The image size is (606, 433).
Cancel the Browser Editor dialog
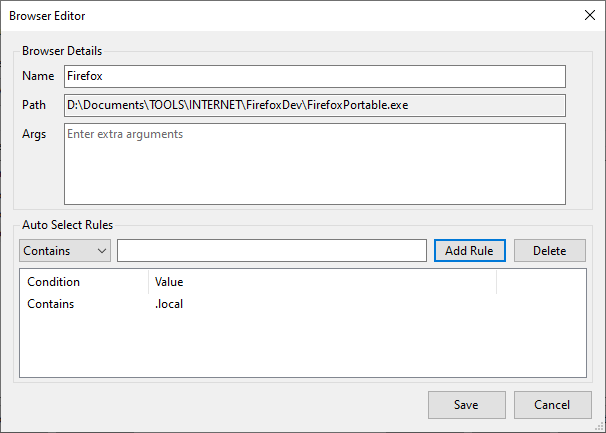(x=553, y=405)
